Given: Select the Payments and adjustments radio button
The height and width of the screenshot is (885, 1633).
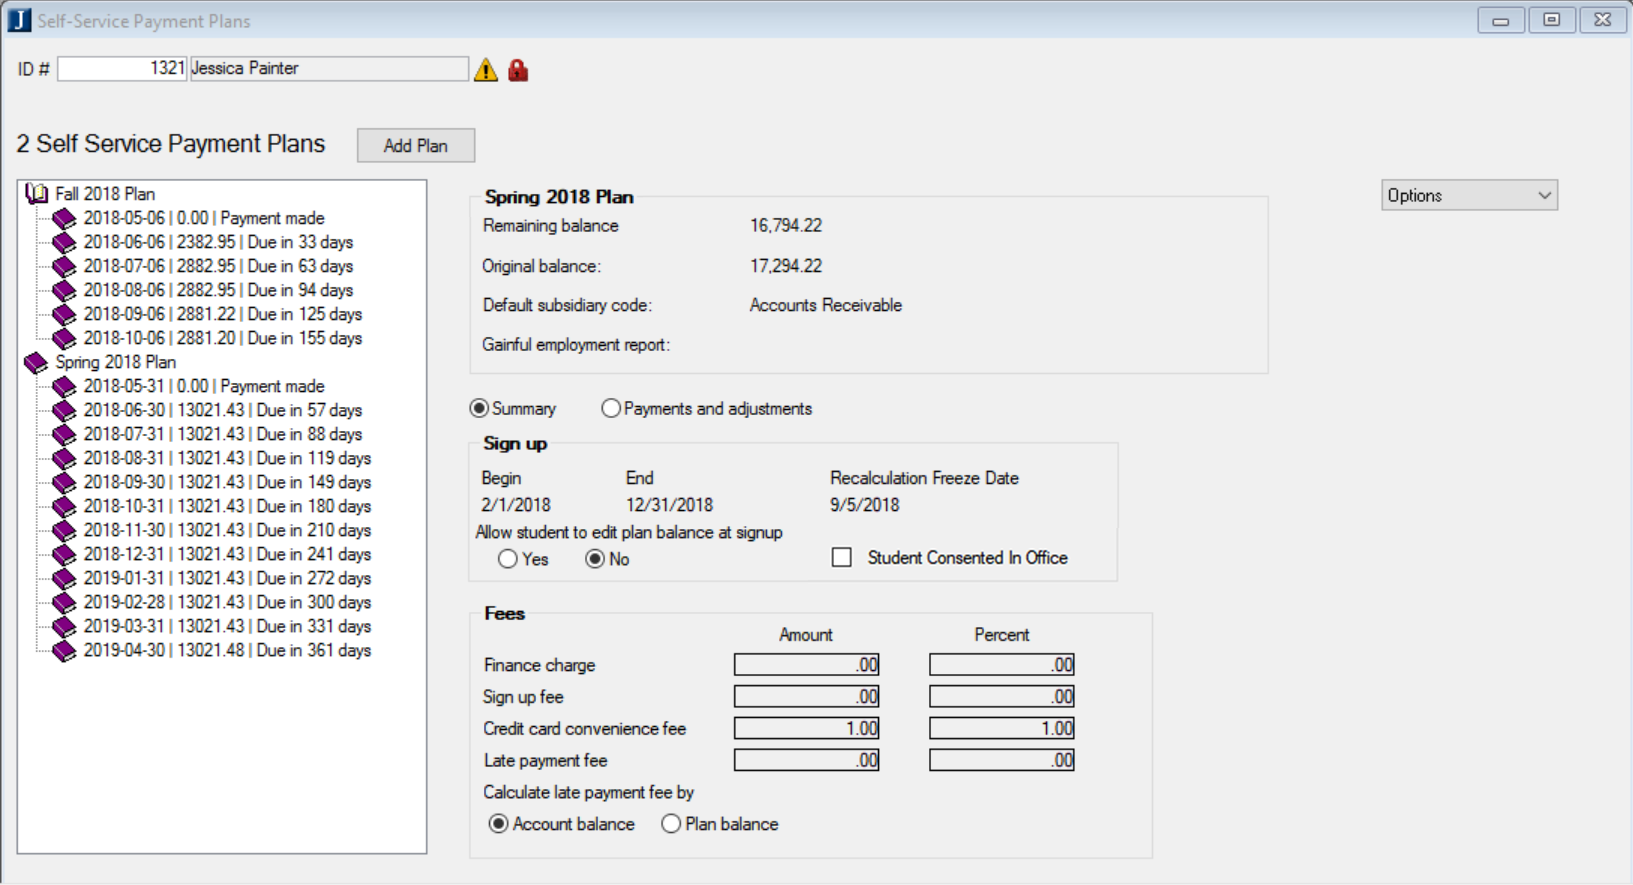Looking at the screenshot, I should [611, 408].
